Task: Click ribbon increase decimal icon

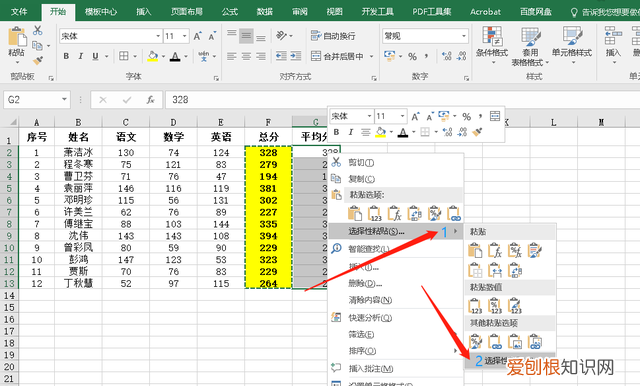Action: [x=447, y=56]
